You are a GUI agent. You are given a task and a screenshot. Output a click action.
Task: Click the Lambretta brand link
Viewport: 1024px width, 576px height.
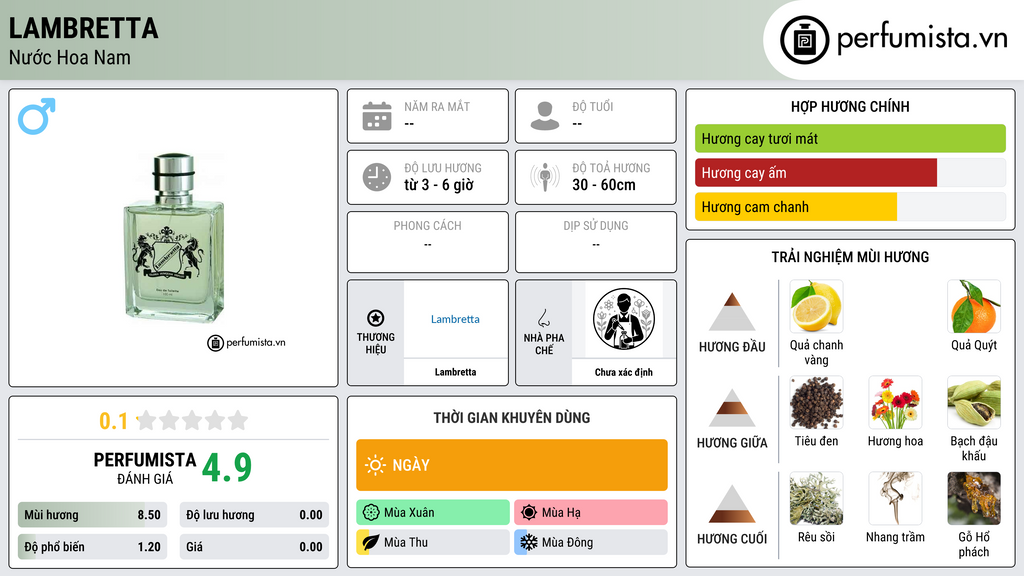(x=455, y=319)
